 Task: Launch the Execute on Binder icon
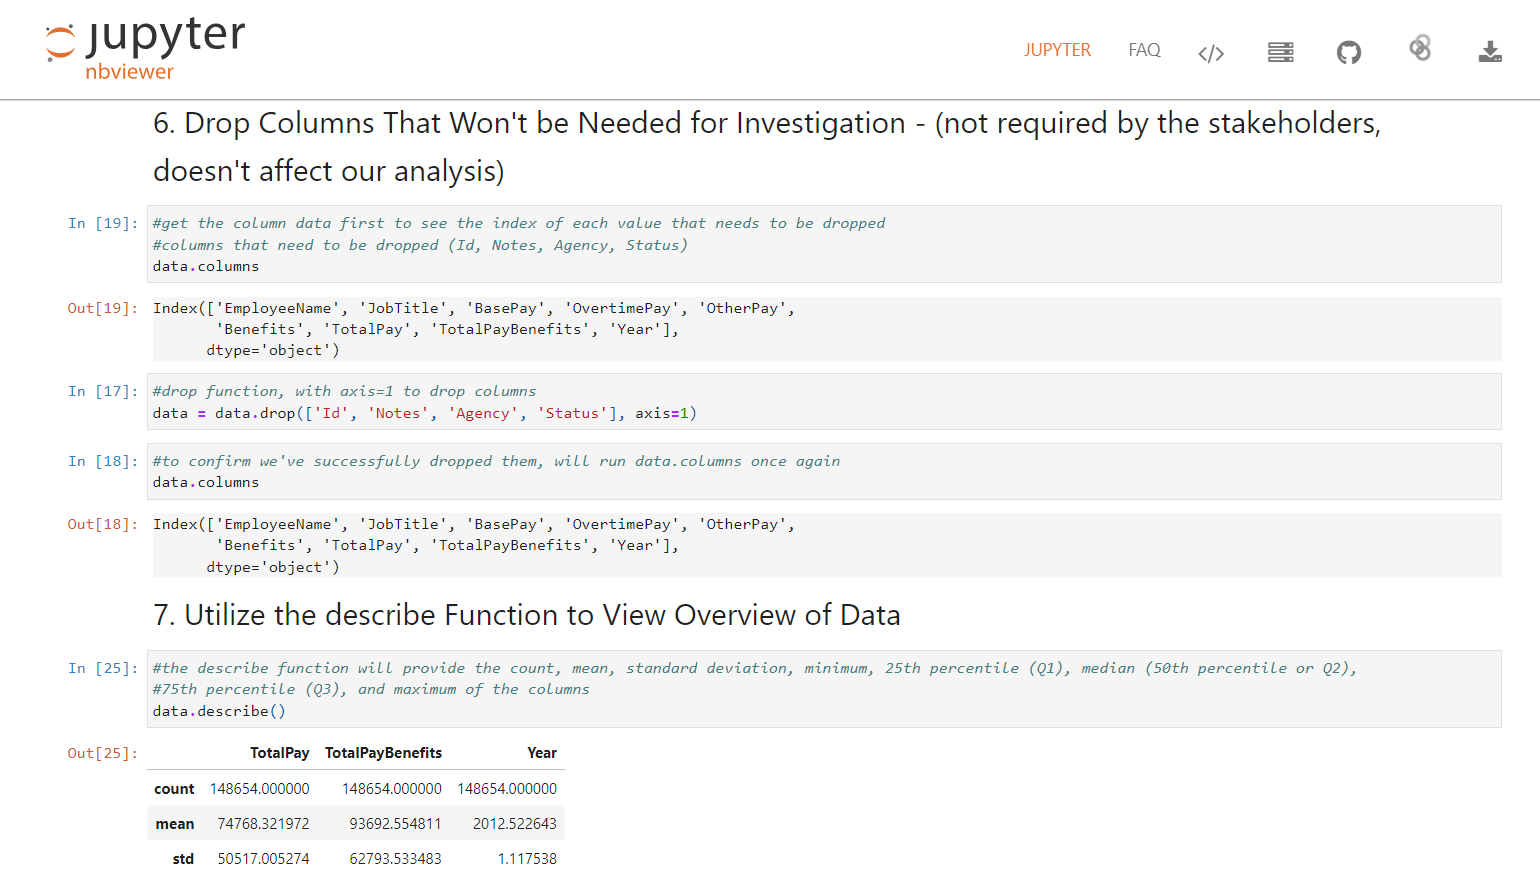point(1420,49)
